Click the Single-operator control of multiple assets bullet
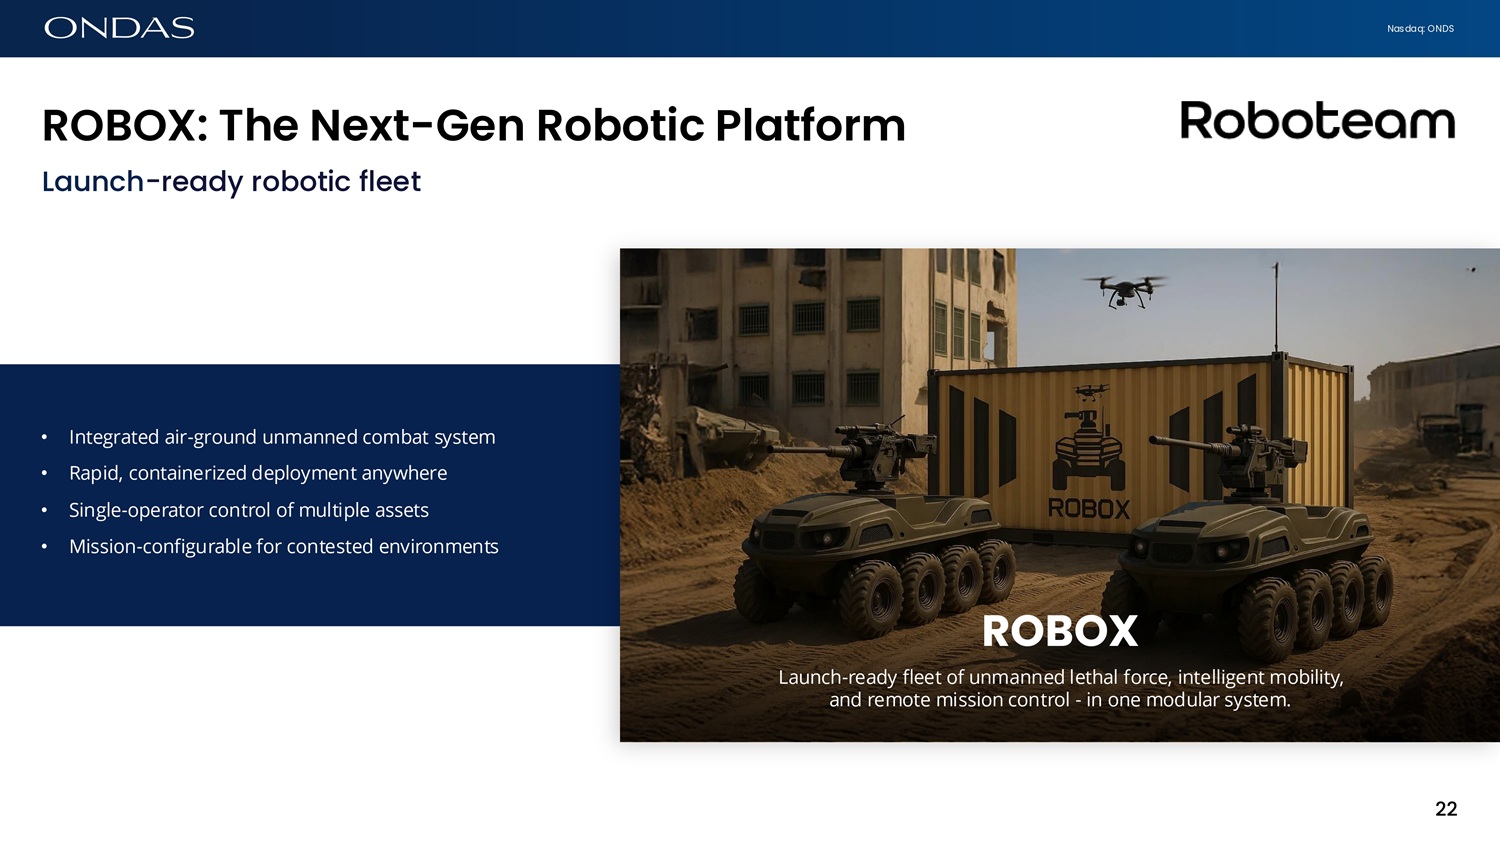 249,510
